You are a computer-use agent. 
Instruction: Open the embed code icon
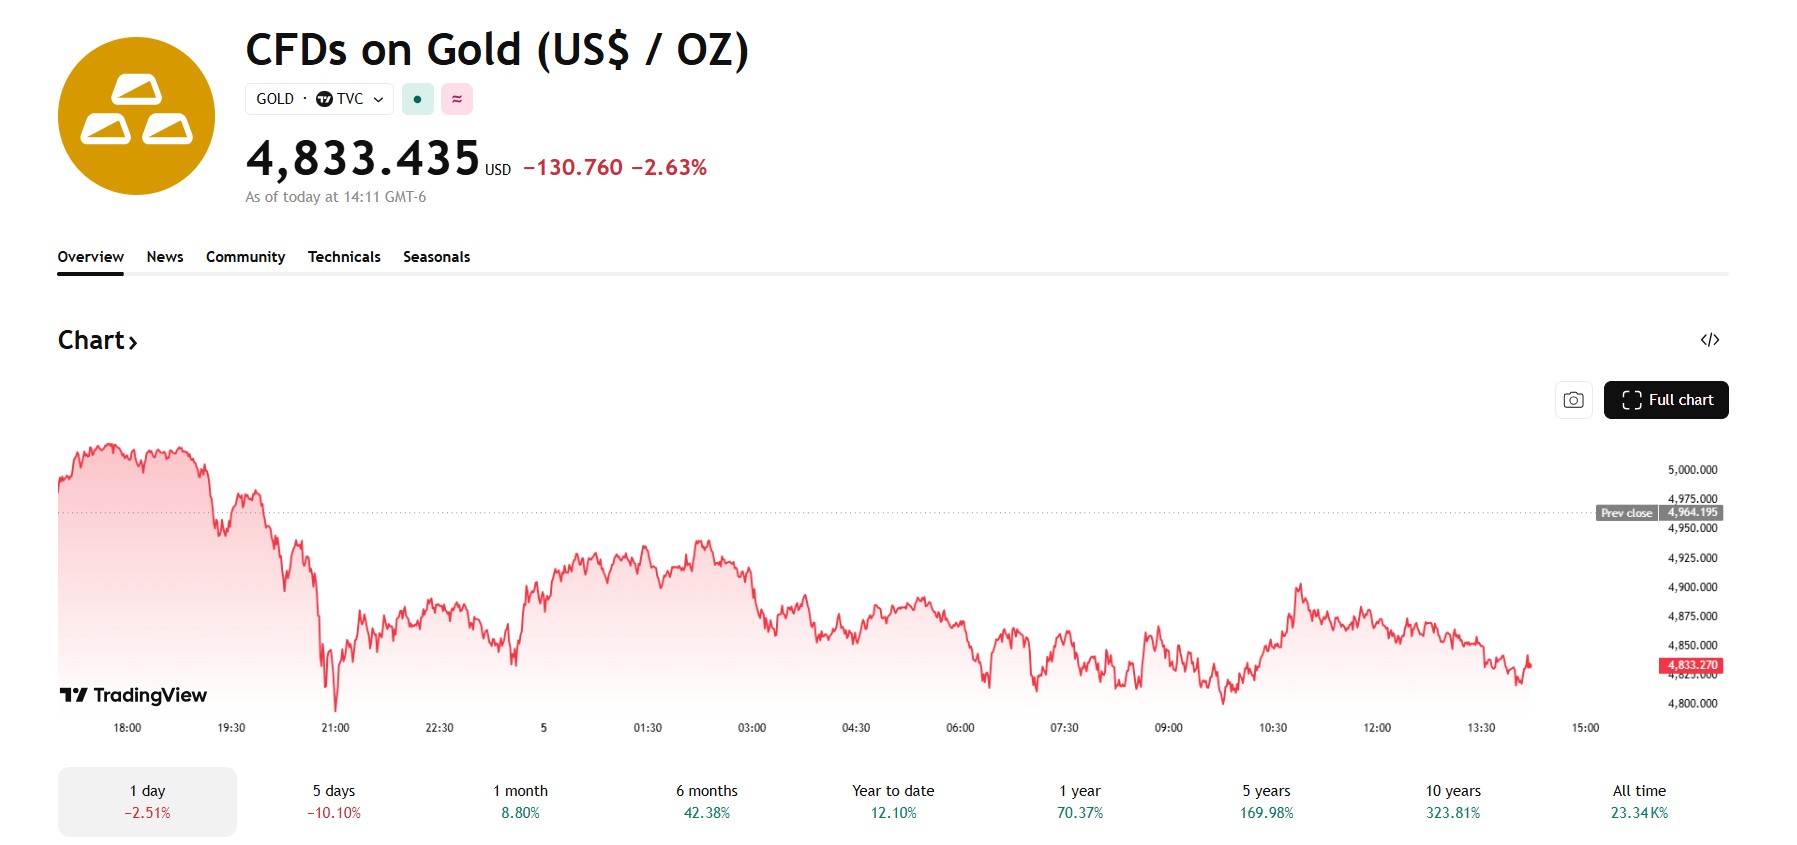pyautogui.click(x=1710, y=340)
